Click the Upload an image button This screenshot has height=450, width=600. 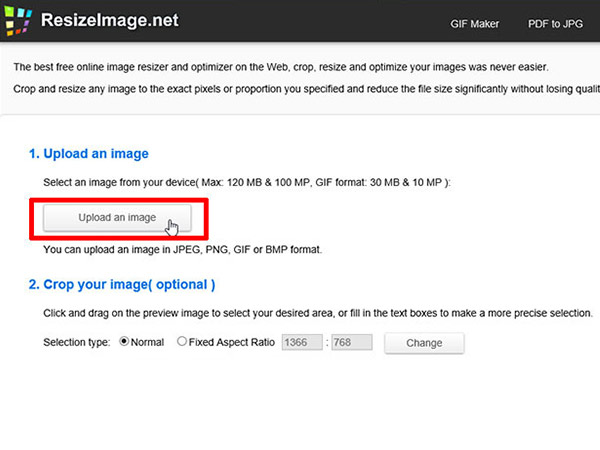pos(117,218)
